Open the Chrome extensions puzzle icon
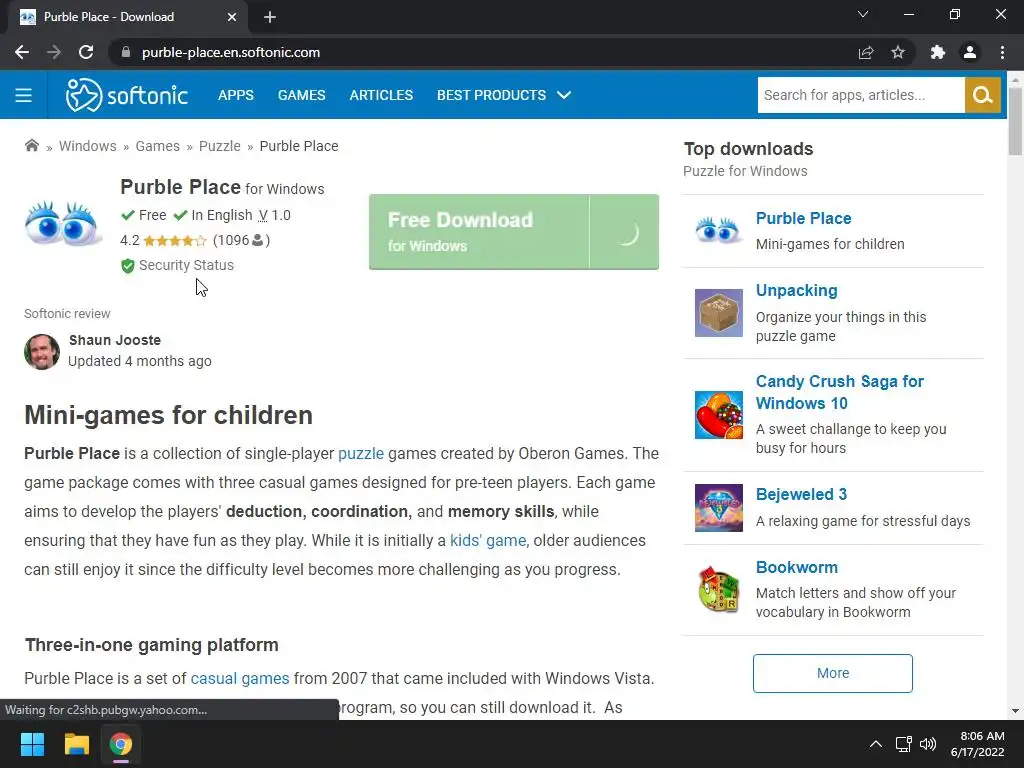Image resolution: width=1024 pixels, height=768 pixels. click(x=938, y=52)
